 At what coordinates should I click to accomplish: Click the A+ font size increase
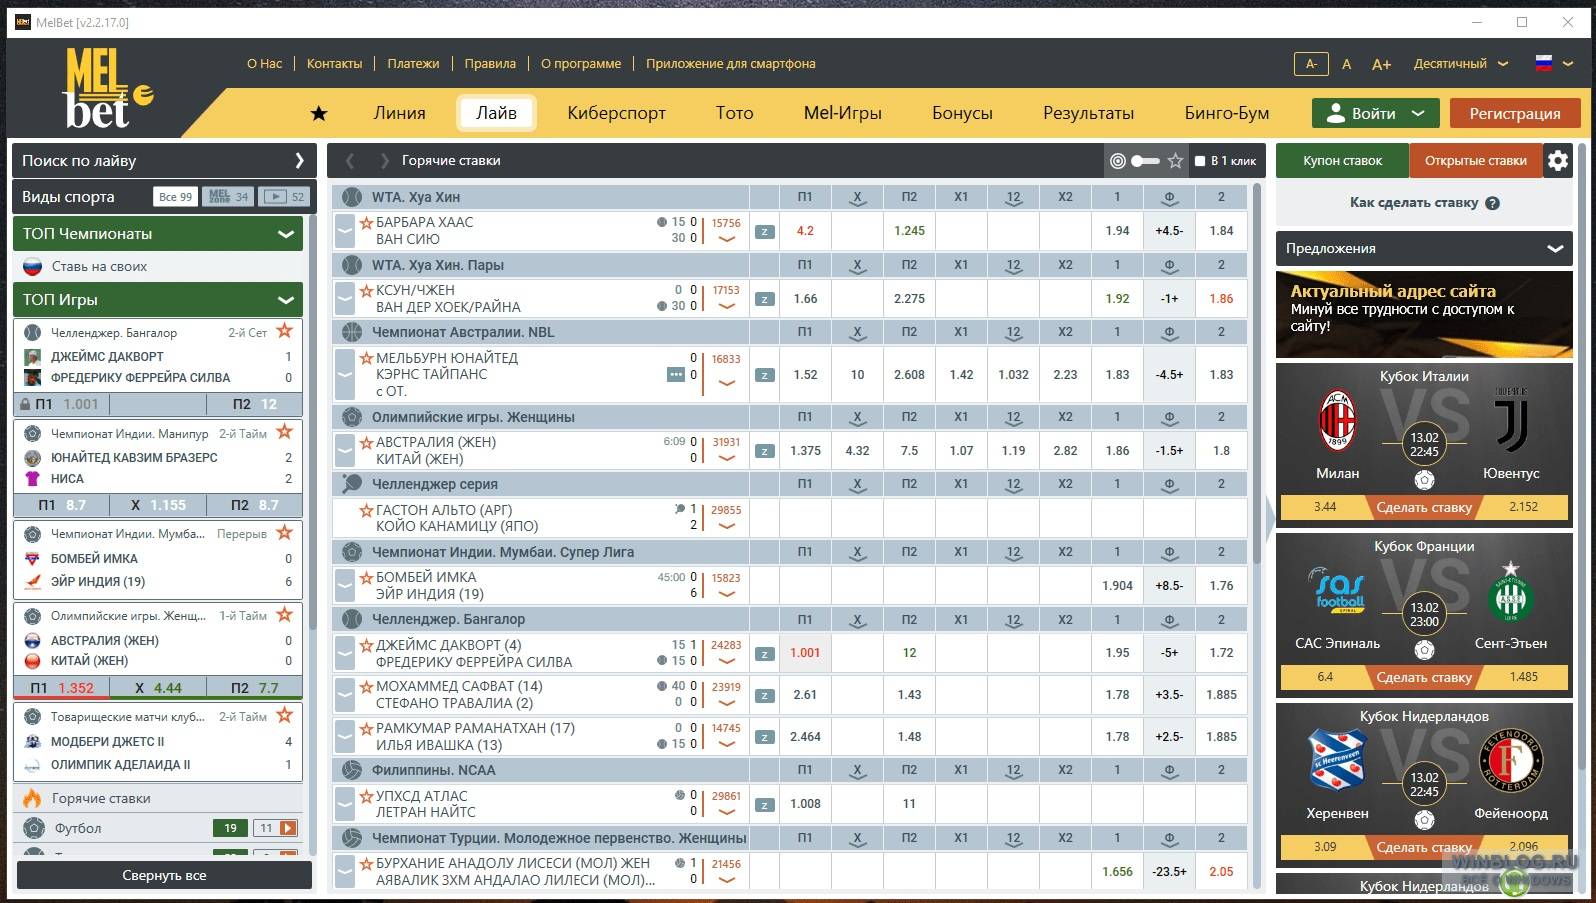[x=1381, y=64]
